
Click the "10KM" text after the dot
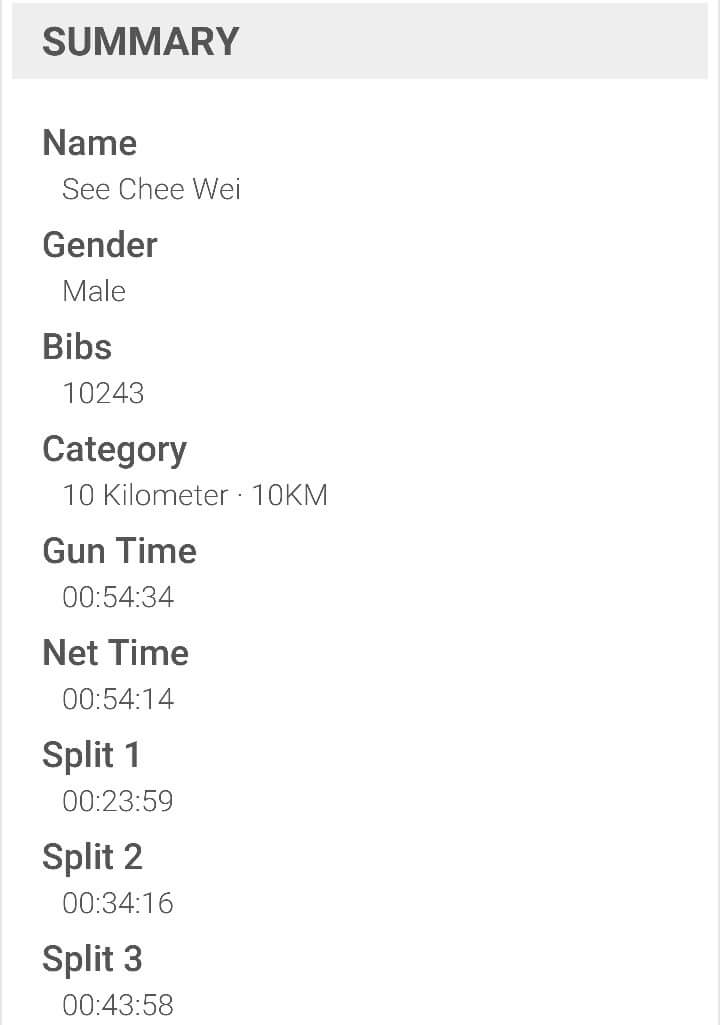coord(289,495)
